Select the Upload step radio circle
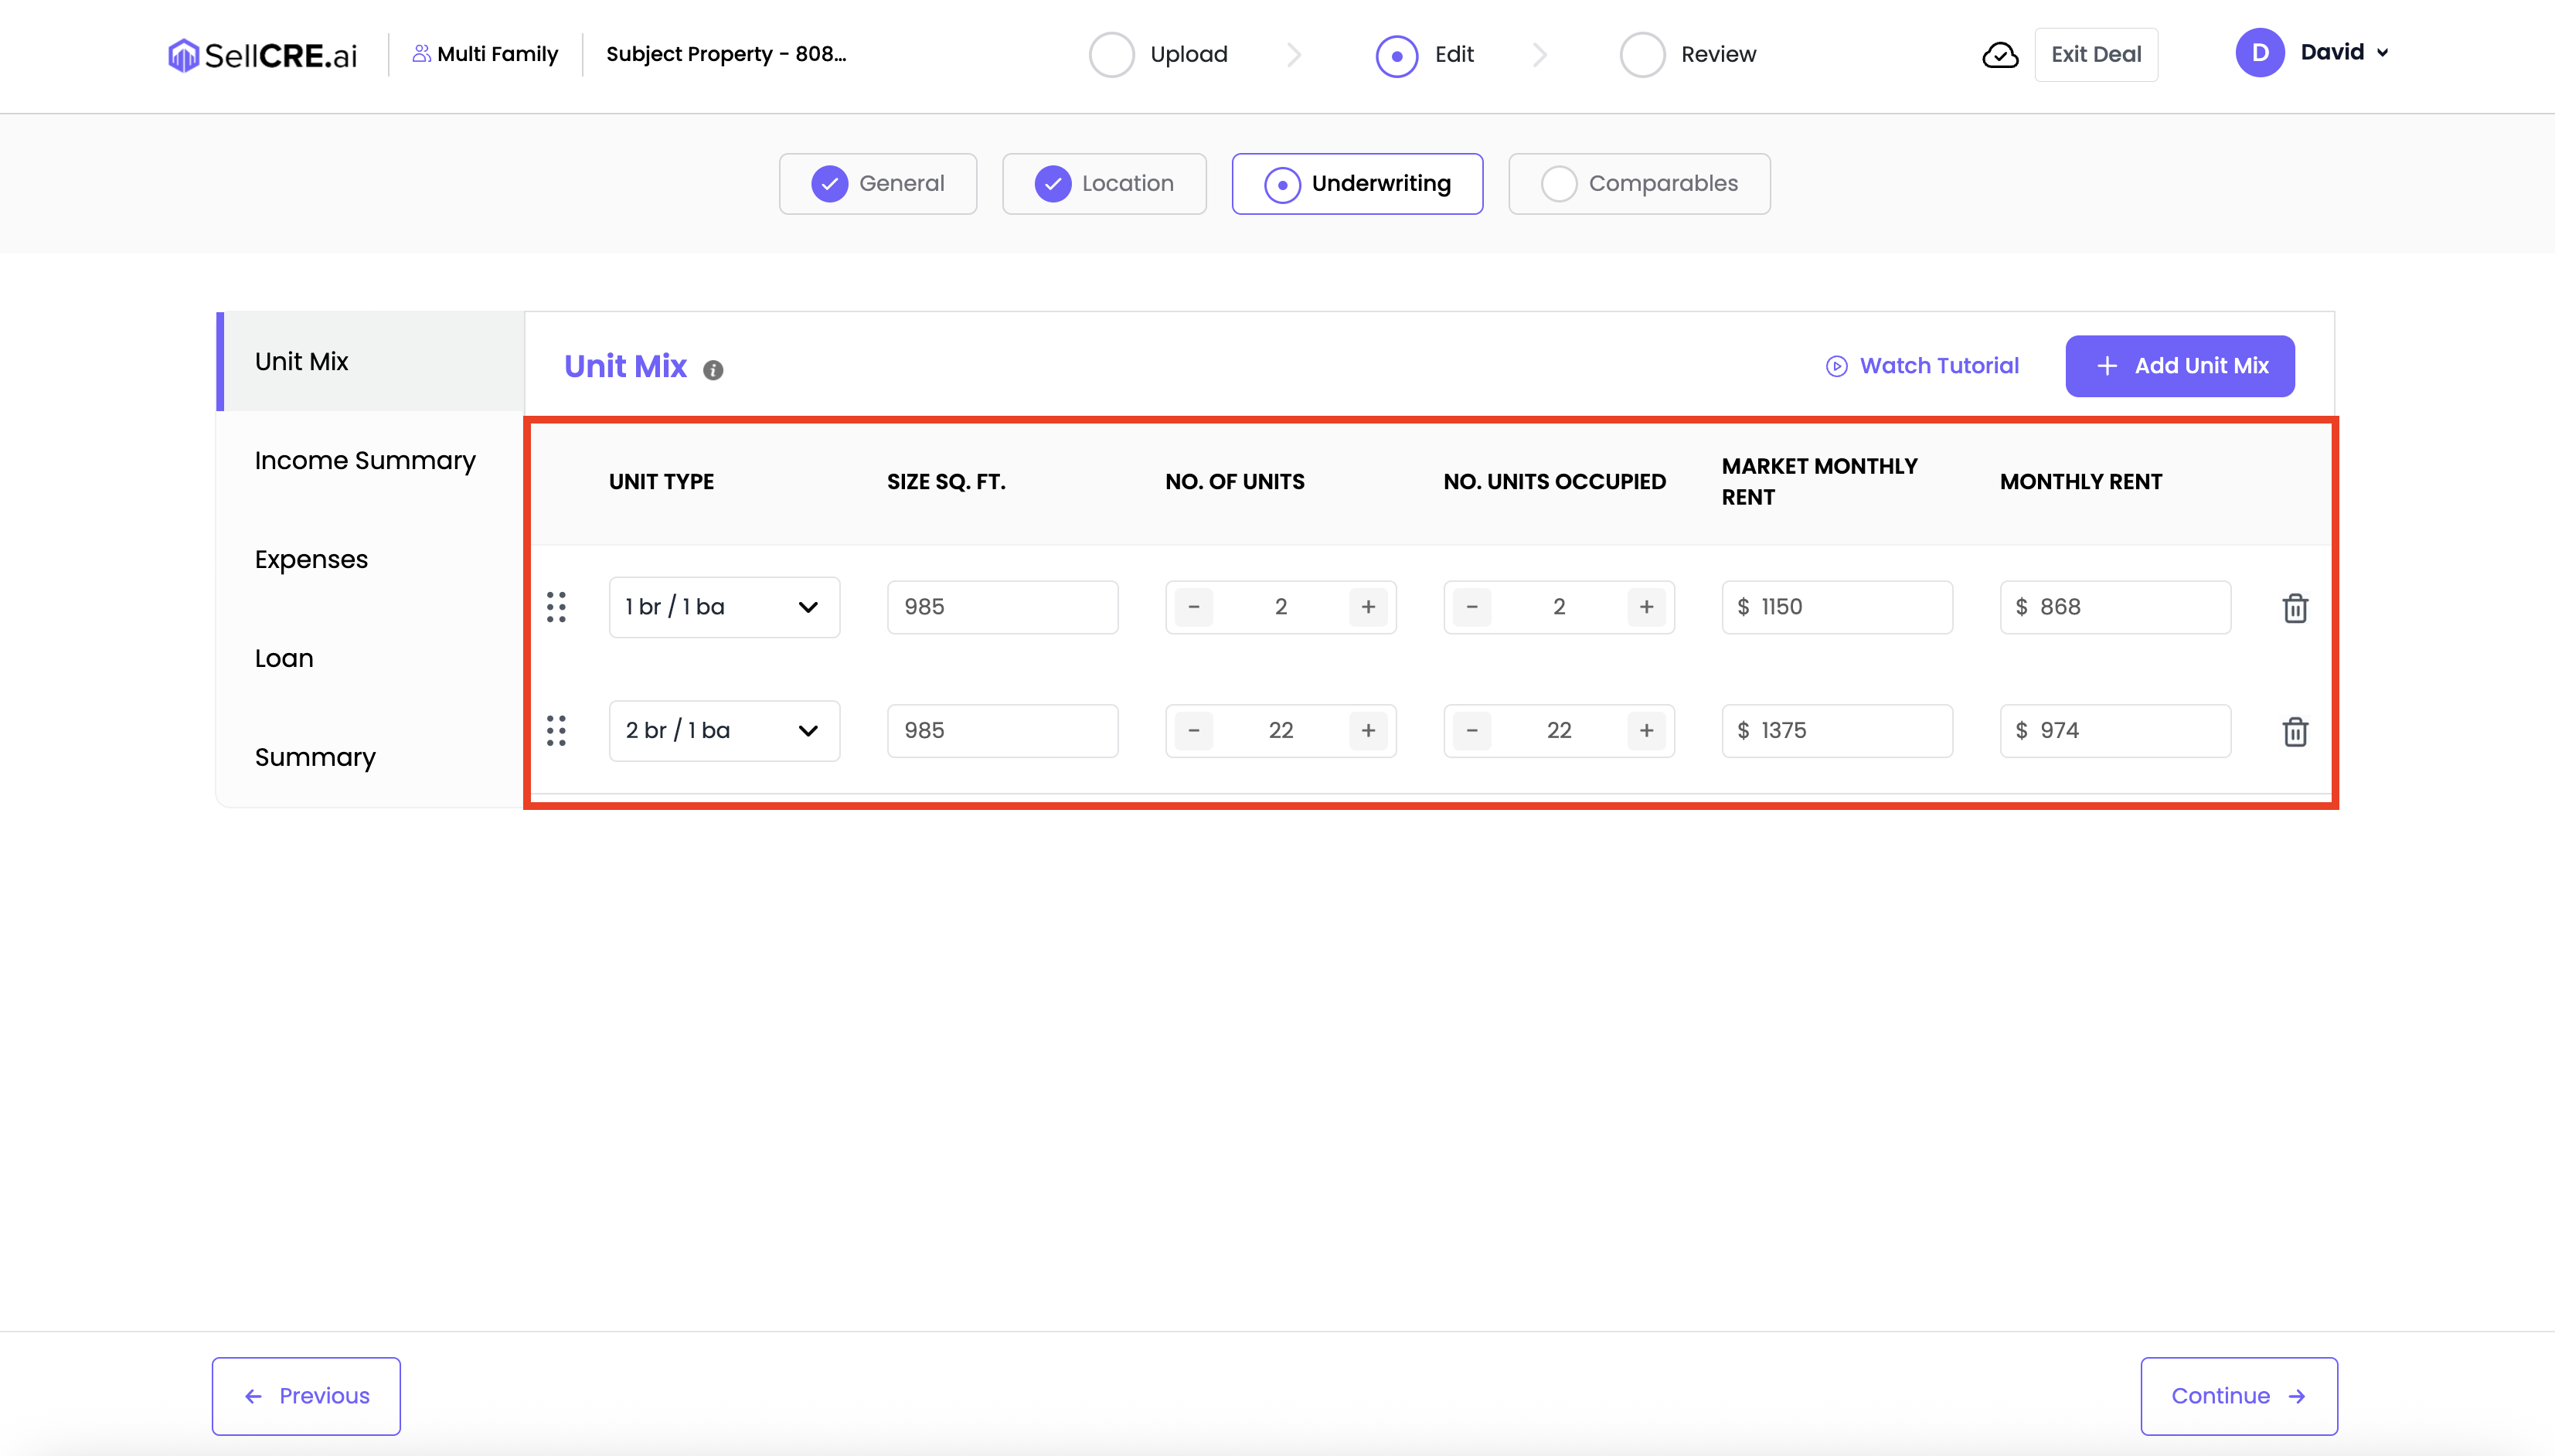 pyautogui.click(x=1111, y=55)
